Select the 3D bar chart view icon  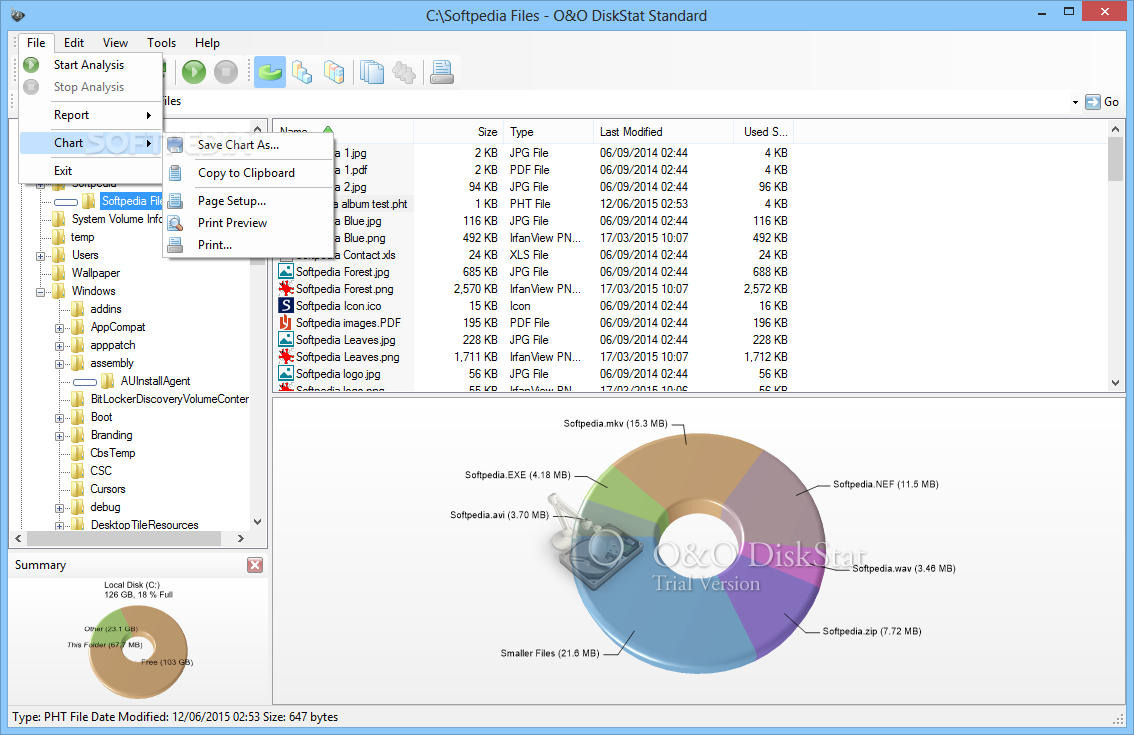click(302, 72)
